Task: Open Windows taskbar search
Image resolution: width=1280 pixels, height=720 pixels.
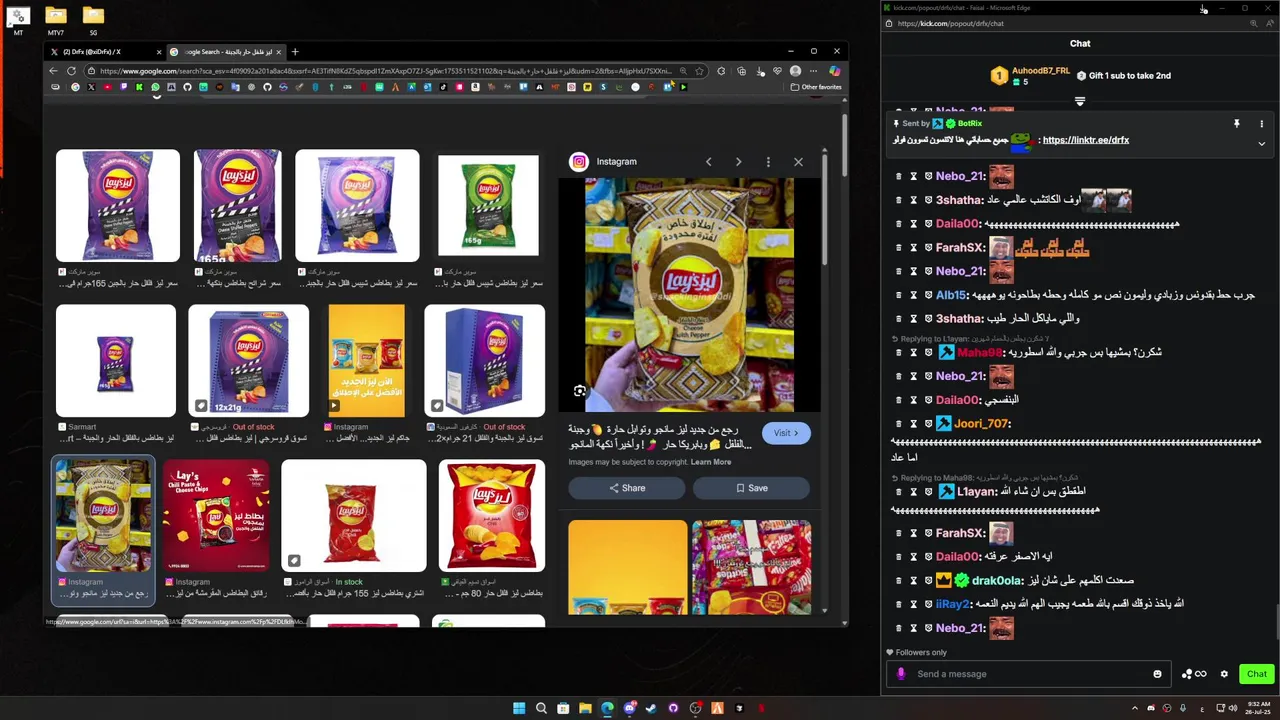Action: (x=541, y=708)
